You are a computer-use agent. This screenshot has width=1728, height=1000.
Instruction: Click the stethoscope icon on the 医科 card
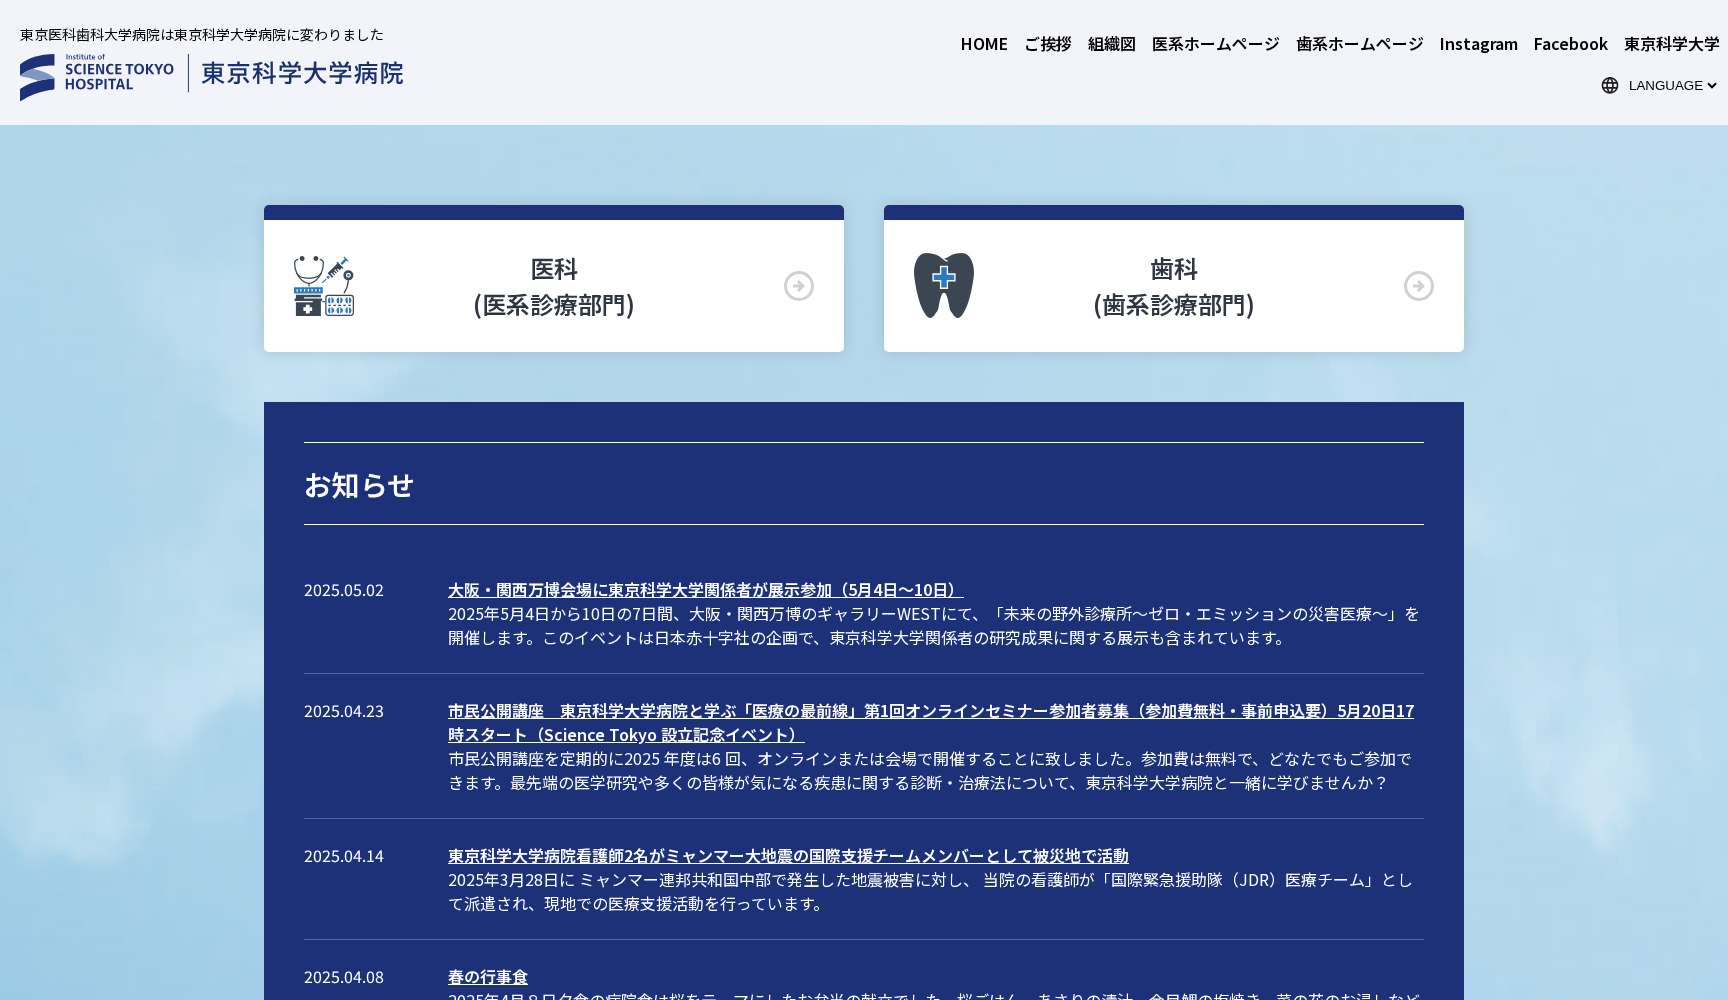coord(322,285)
